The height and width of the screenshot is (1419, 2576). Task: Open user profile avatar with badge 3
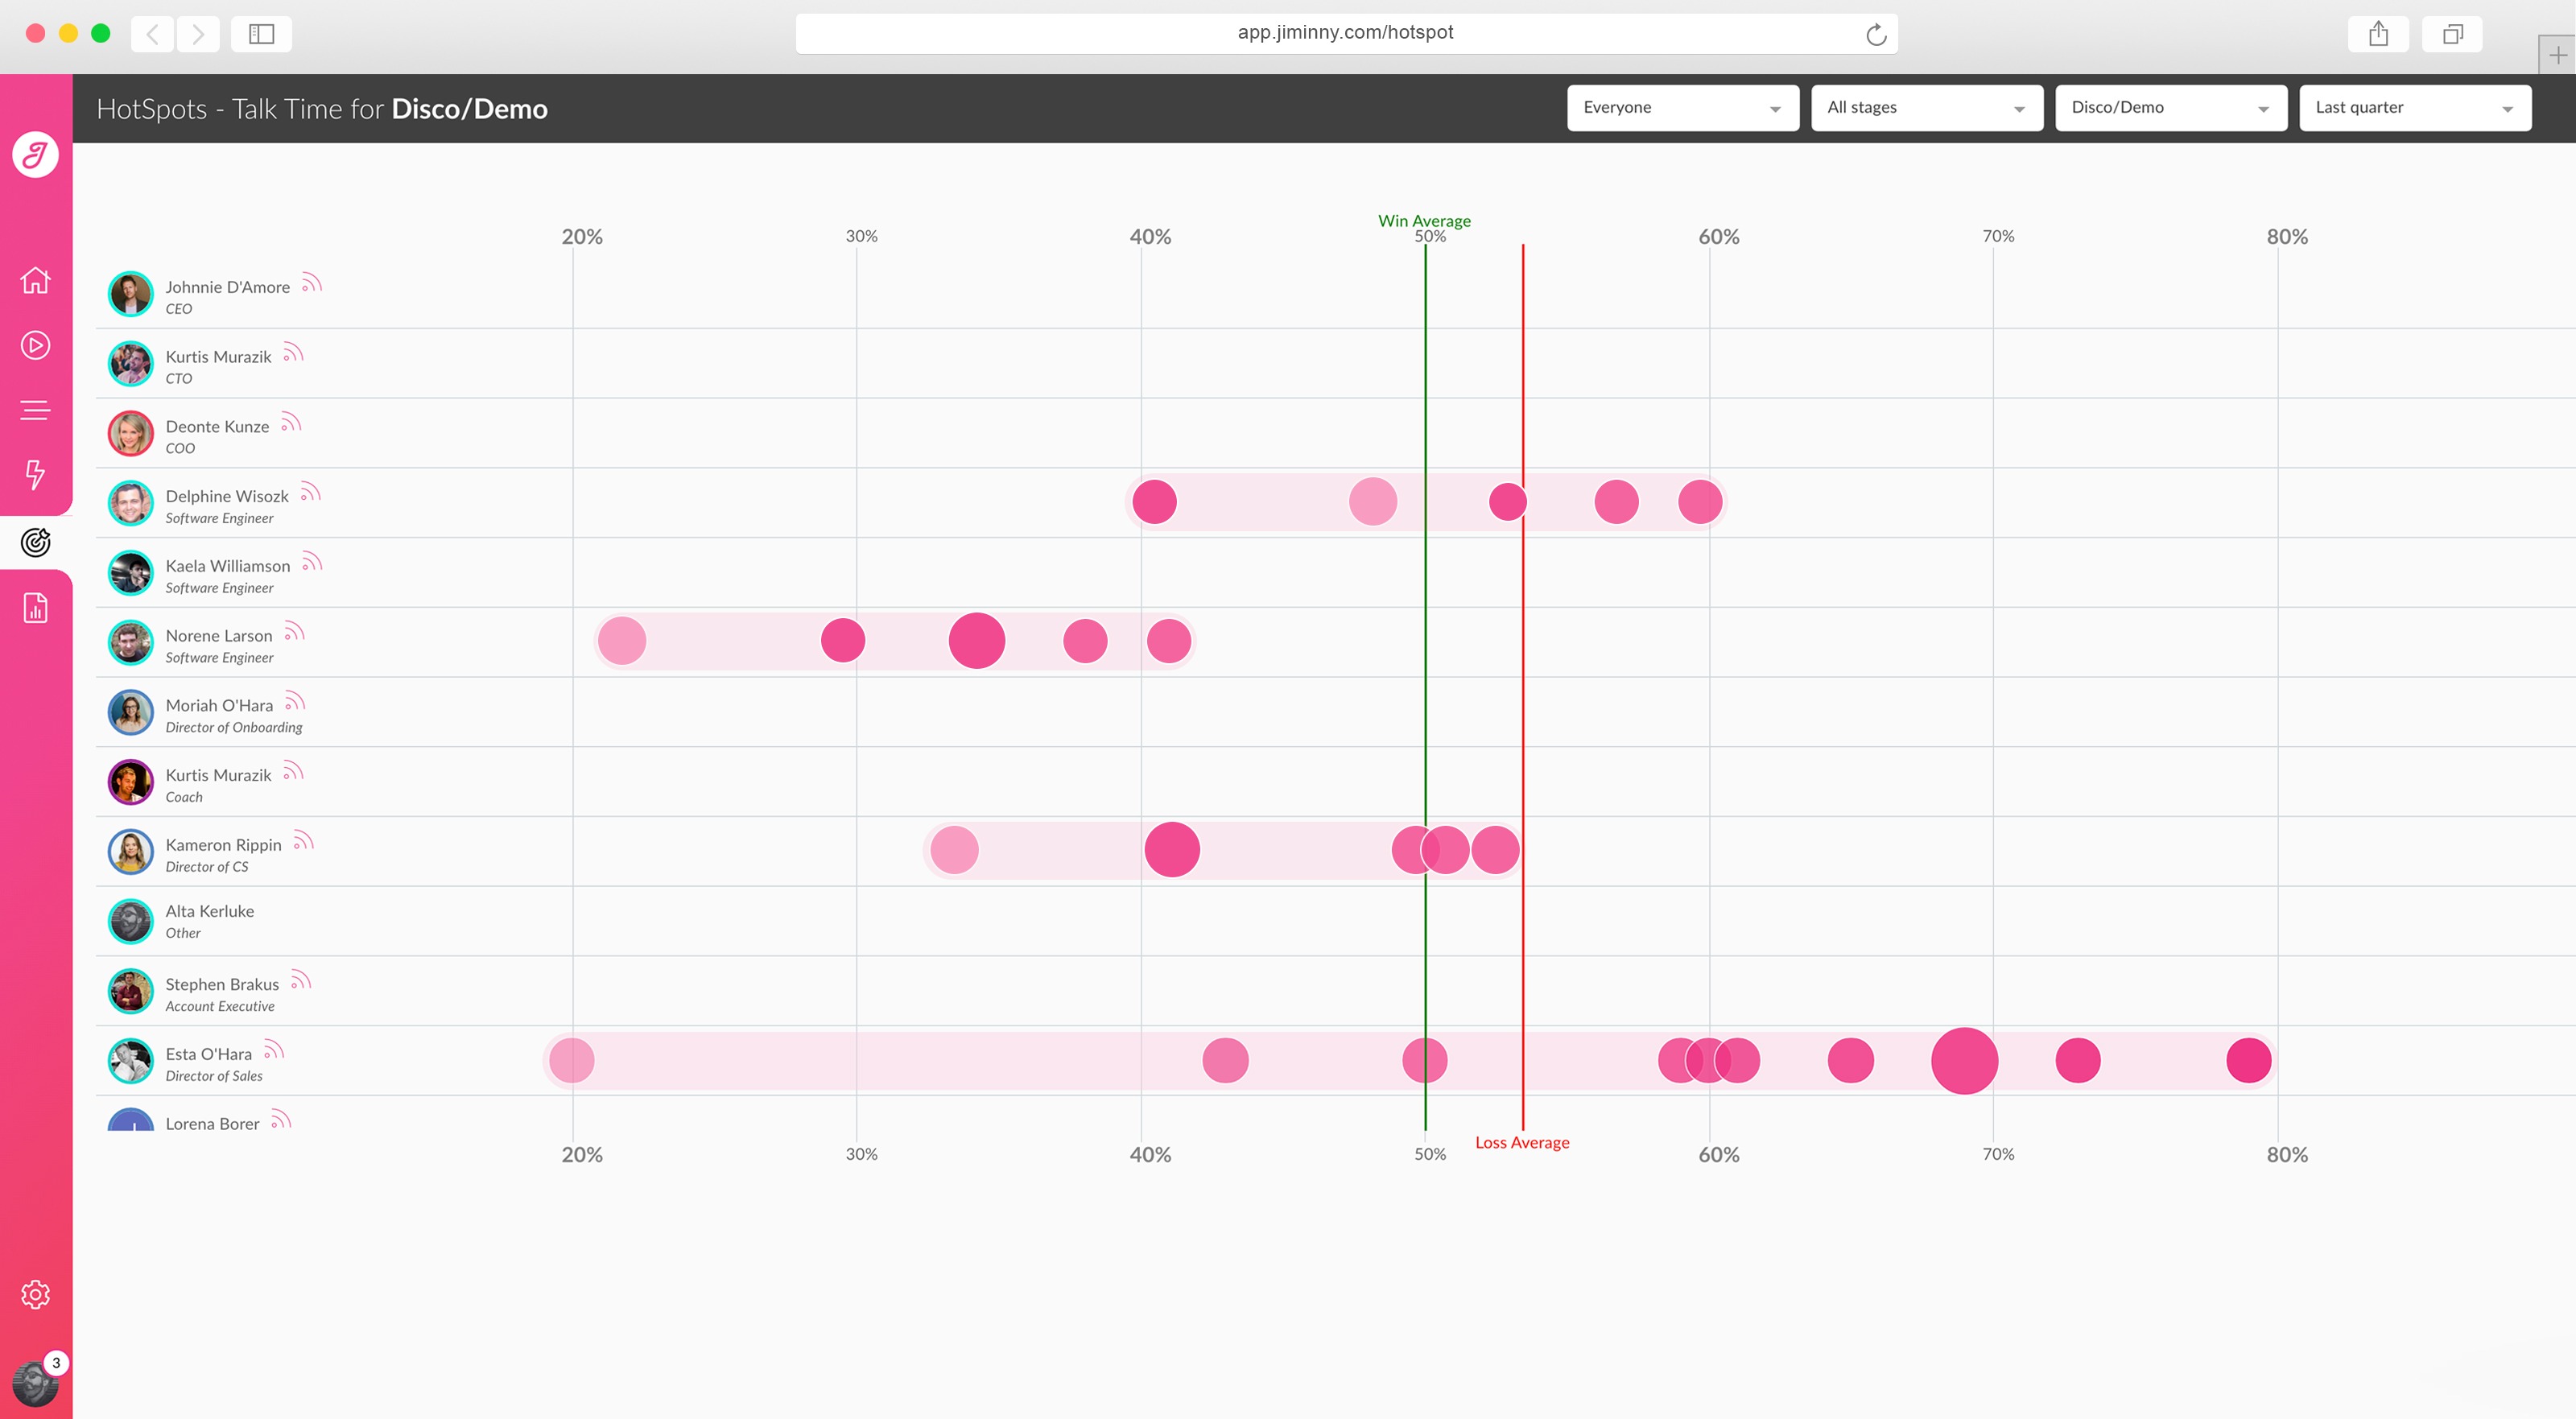coord(35,1384)
